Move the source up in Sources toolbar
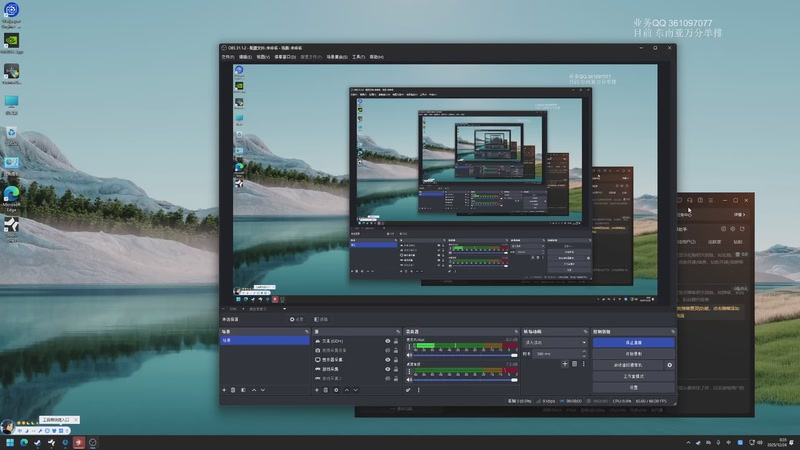The image size is (800, 450). pos(347,390)
